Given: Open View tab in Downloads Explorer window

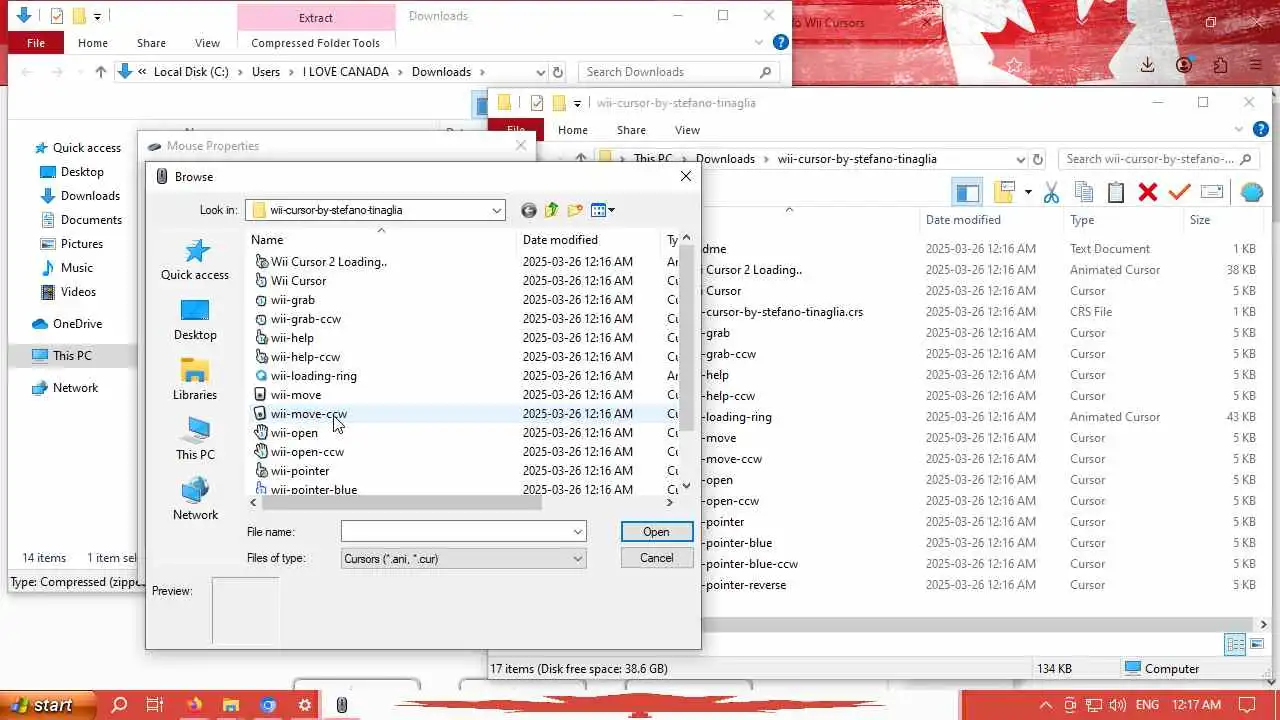Looking at the screenshot, I should [x=207, y=43].
